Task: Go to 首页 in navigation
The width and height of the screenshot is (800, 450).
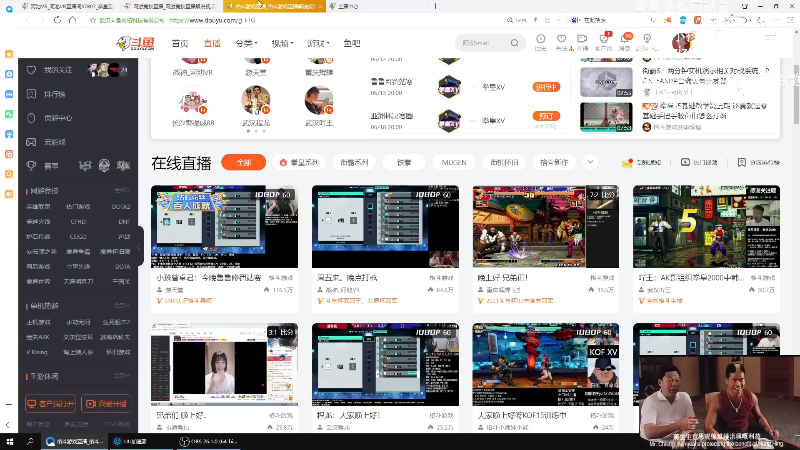Action: tap(180, 43)
